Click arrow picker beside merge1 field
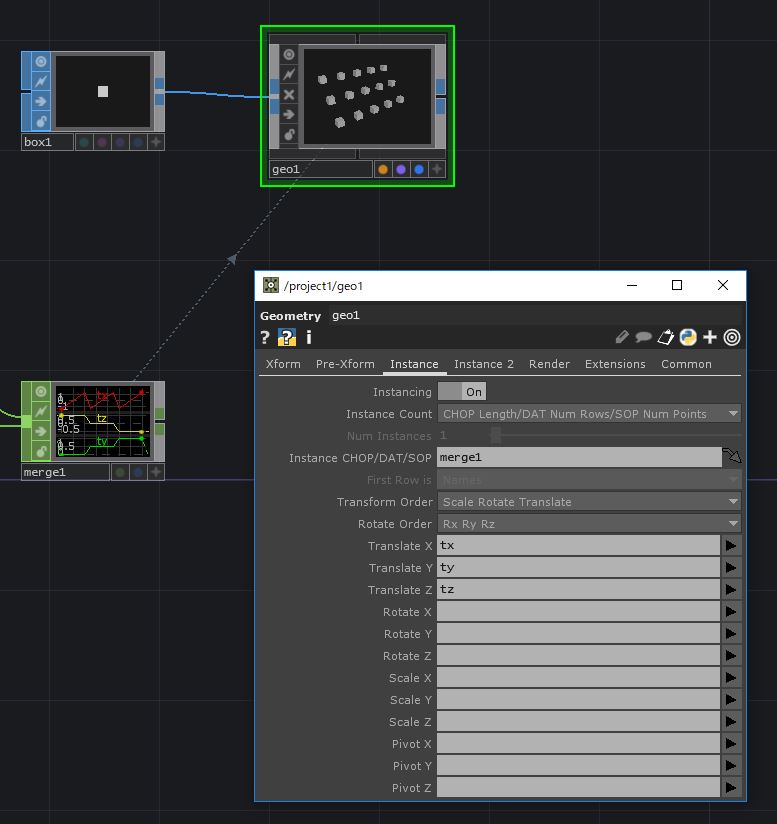The image size is (777, 824). [732, 456]
